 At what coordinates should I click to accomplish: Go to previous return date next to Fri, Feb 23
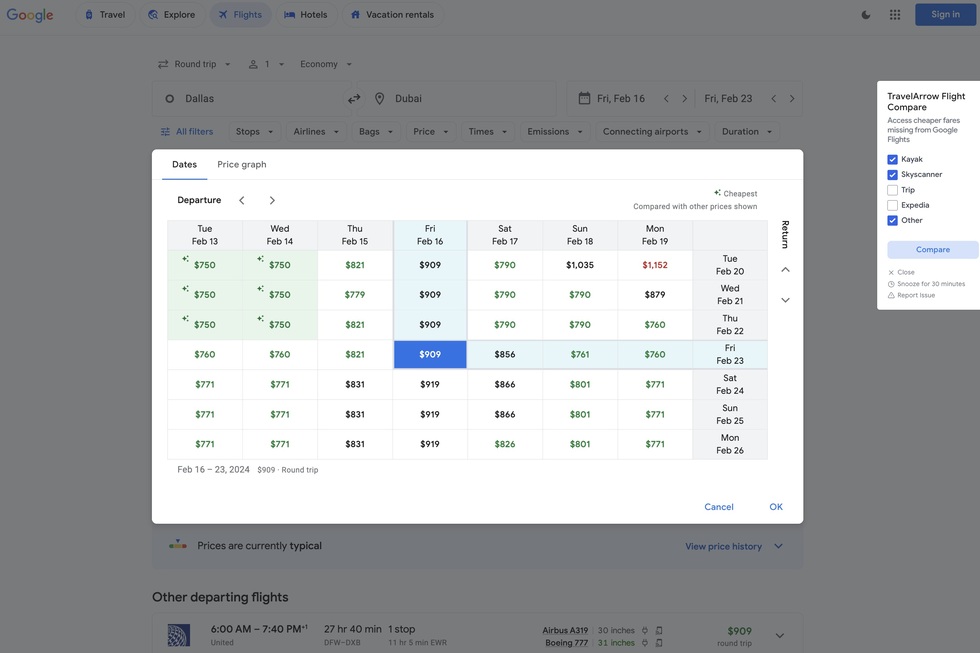click(x=774, y=99)
